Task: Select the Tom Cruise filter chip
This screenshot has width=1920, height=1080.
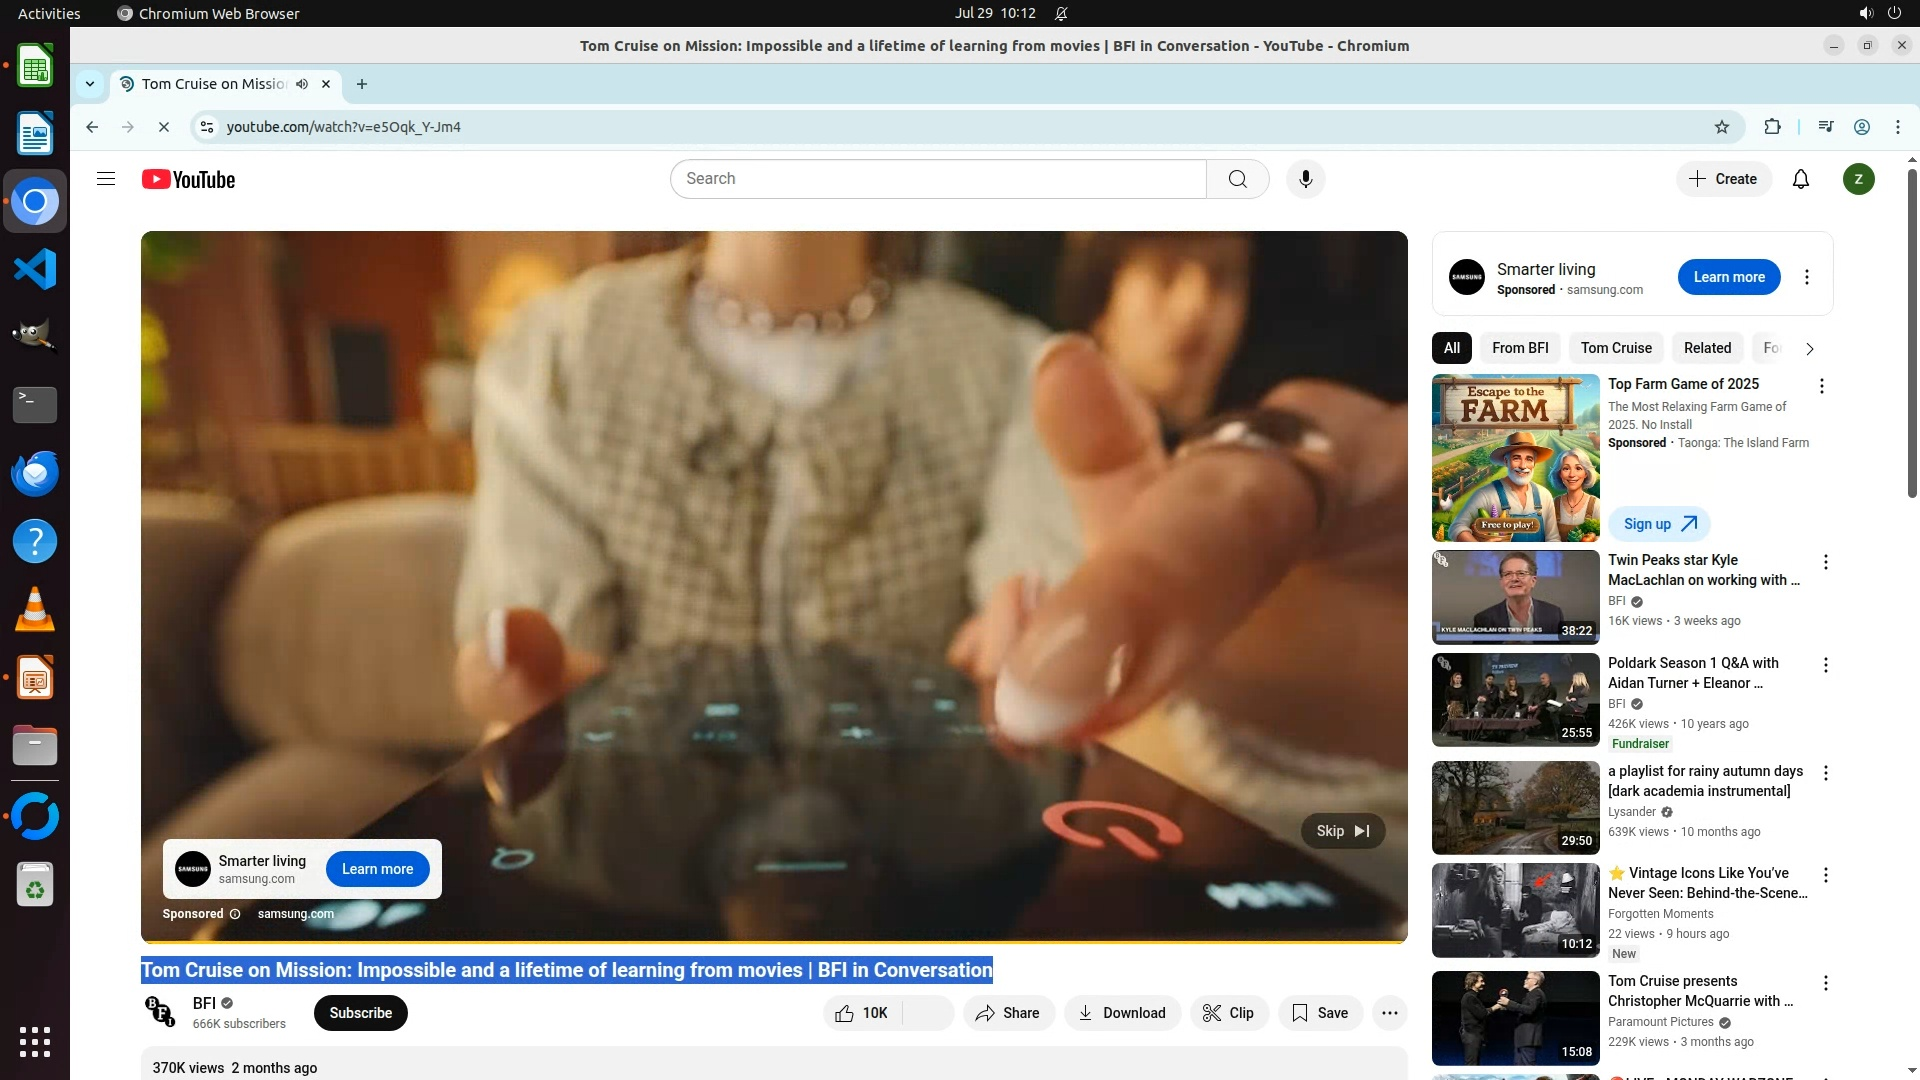Action: click(x=1615, y=348)
